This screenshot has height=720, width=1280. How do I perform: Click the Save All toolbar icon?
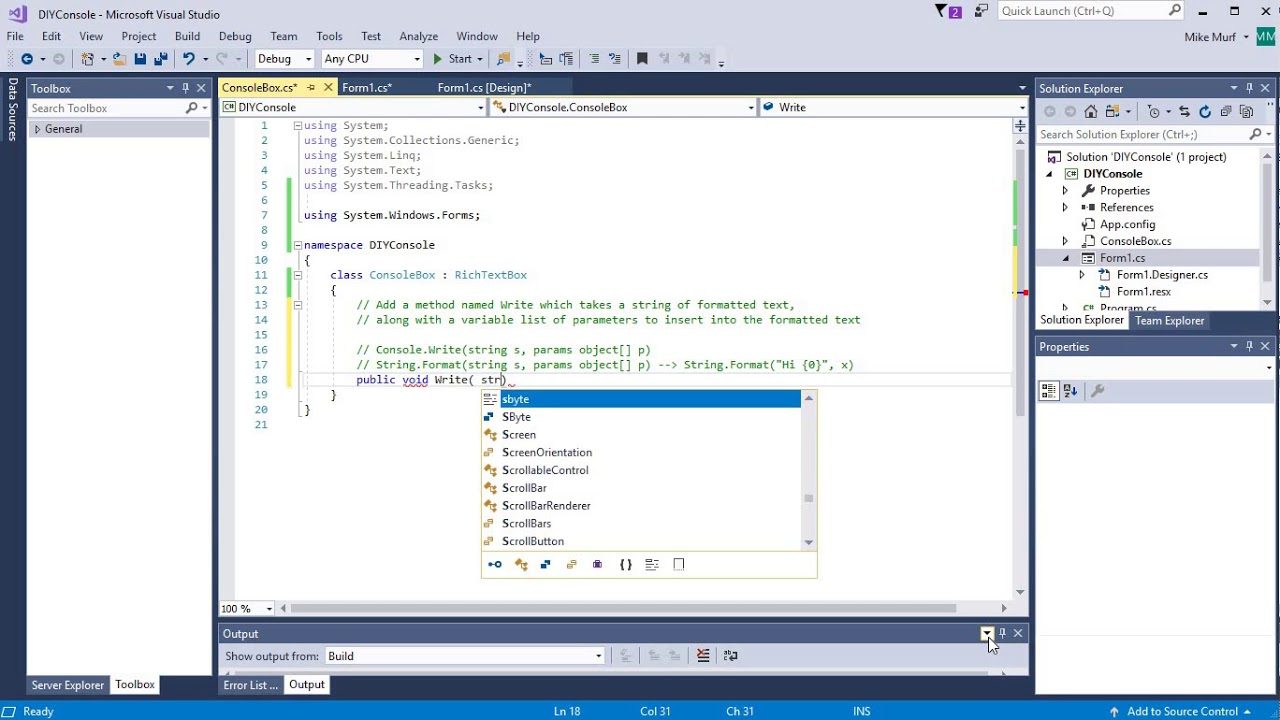tap(159, 59)
